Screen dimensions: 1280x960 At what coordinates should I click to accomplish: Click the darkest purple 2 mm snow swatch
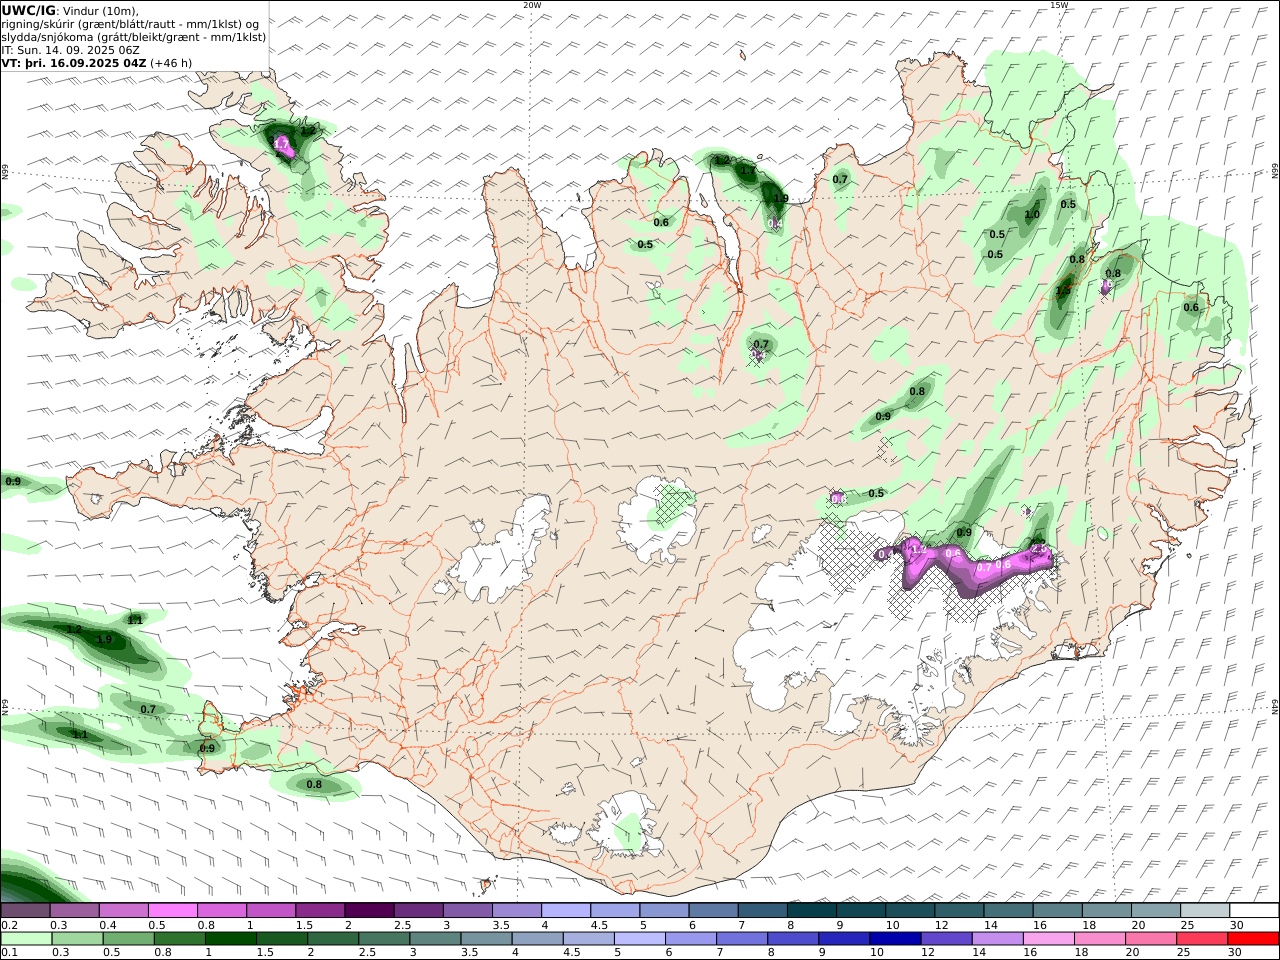coord(369,911)
